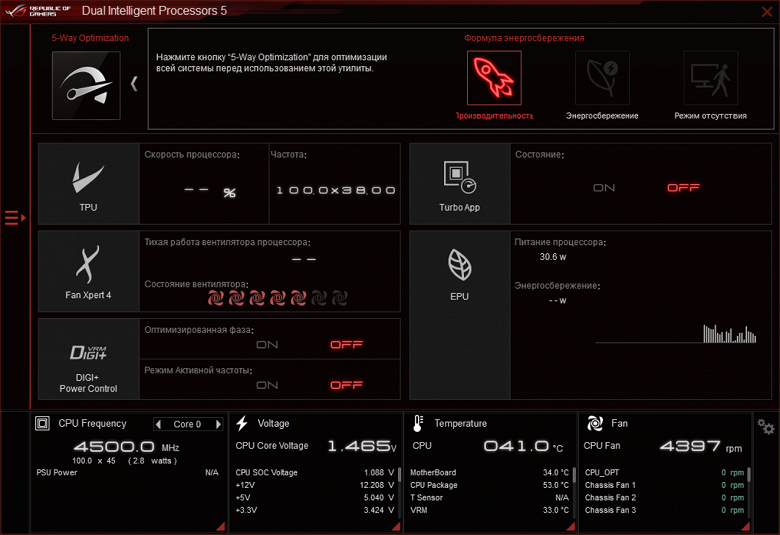
Task: Select next core with right arrow
Action: pyautogui.click(x=217, y=424)
